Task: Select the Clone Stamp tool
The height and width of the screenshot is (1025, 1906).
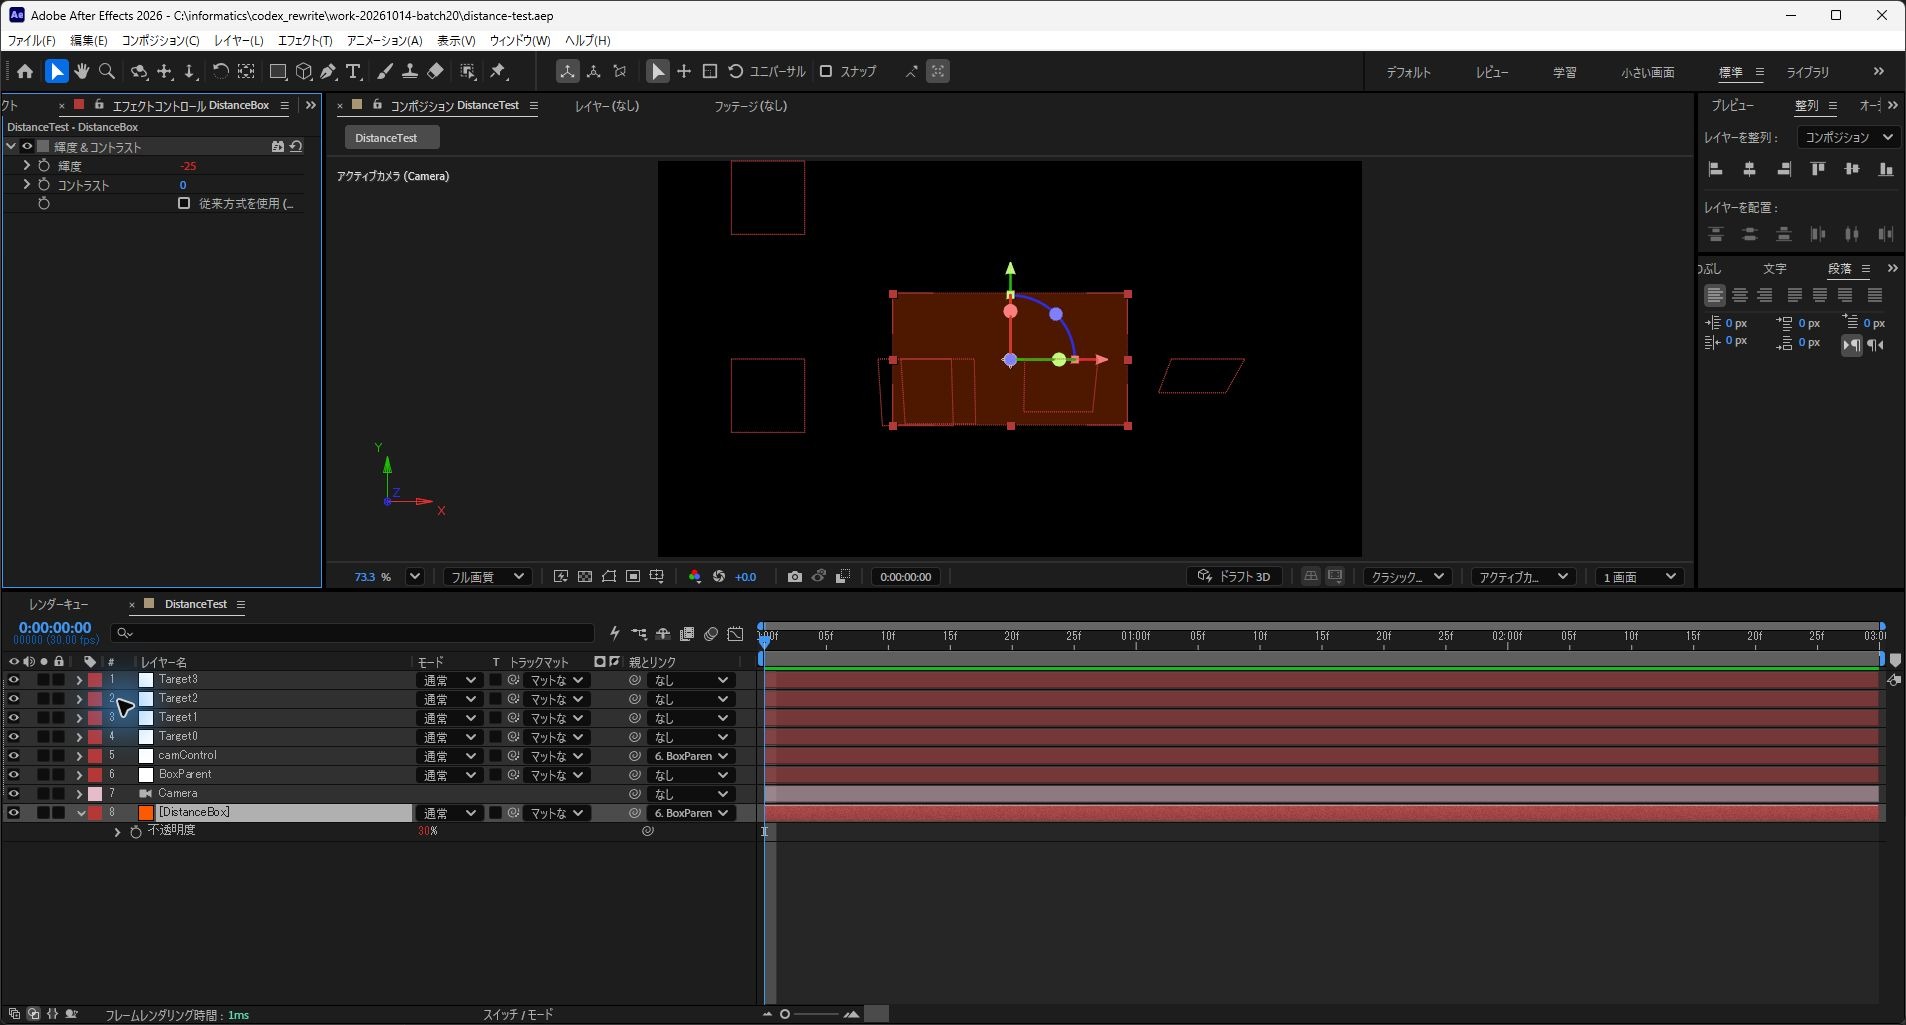Action: 409,71
